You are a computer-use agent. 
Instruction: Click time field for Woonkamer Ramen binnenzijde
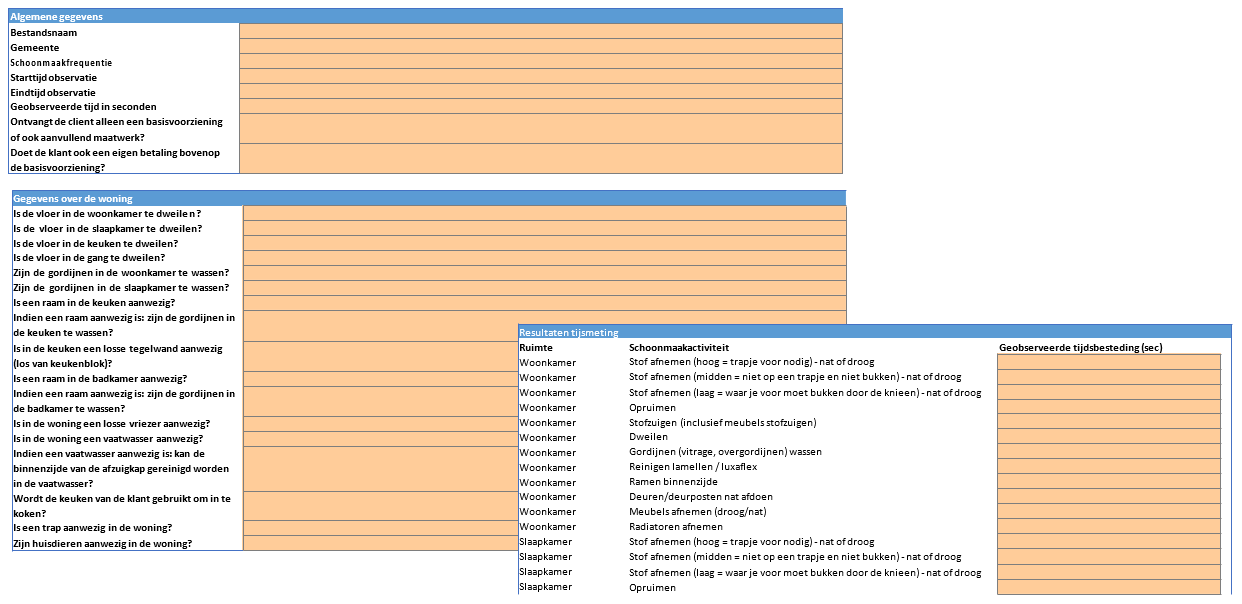[x=1108, y=482]
